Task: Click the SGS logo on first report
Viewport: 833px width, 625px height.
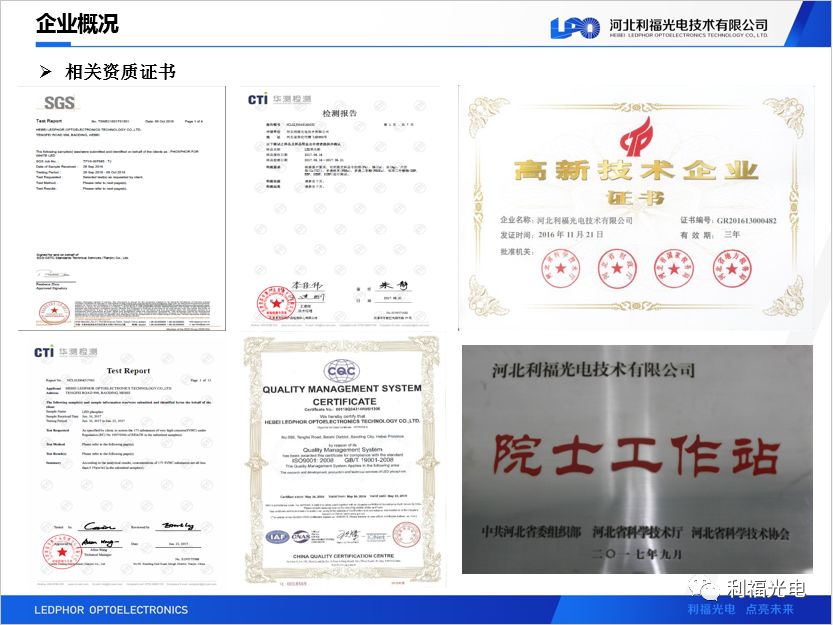Action: click(59, 101)
